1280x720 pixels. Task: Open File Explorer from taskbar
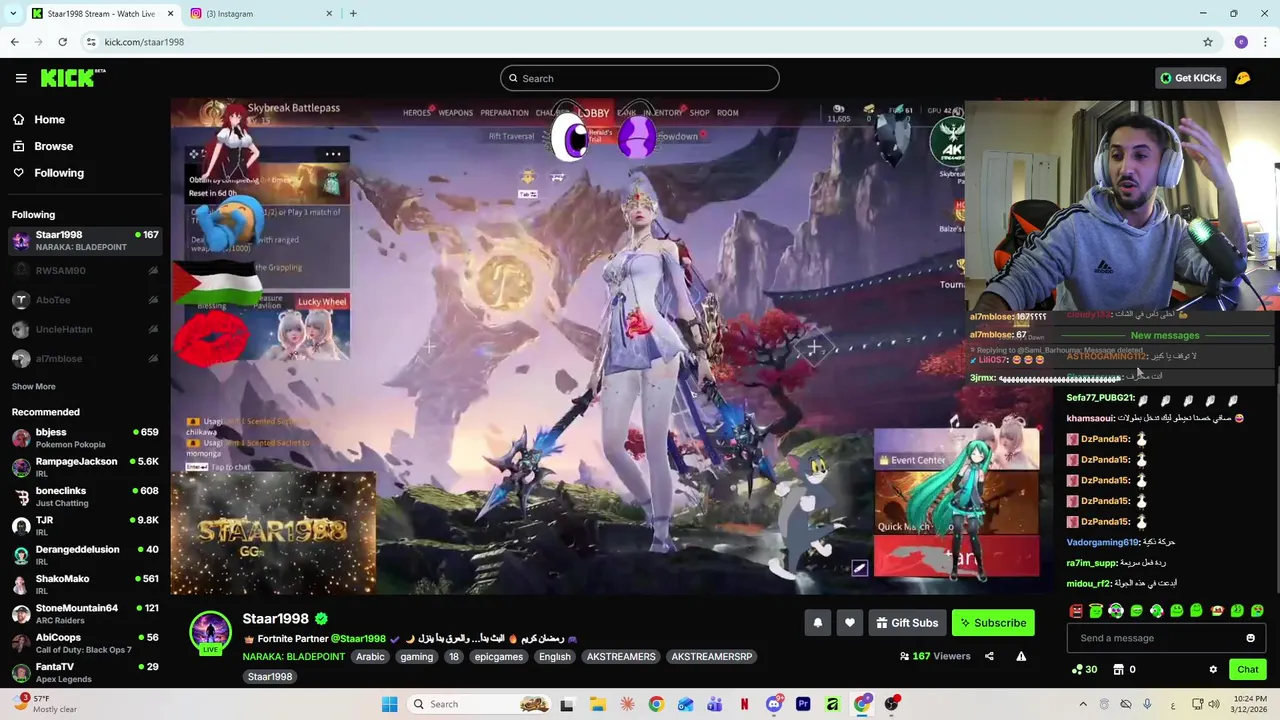pyautogui.click(x=597, y=704)
